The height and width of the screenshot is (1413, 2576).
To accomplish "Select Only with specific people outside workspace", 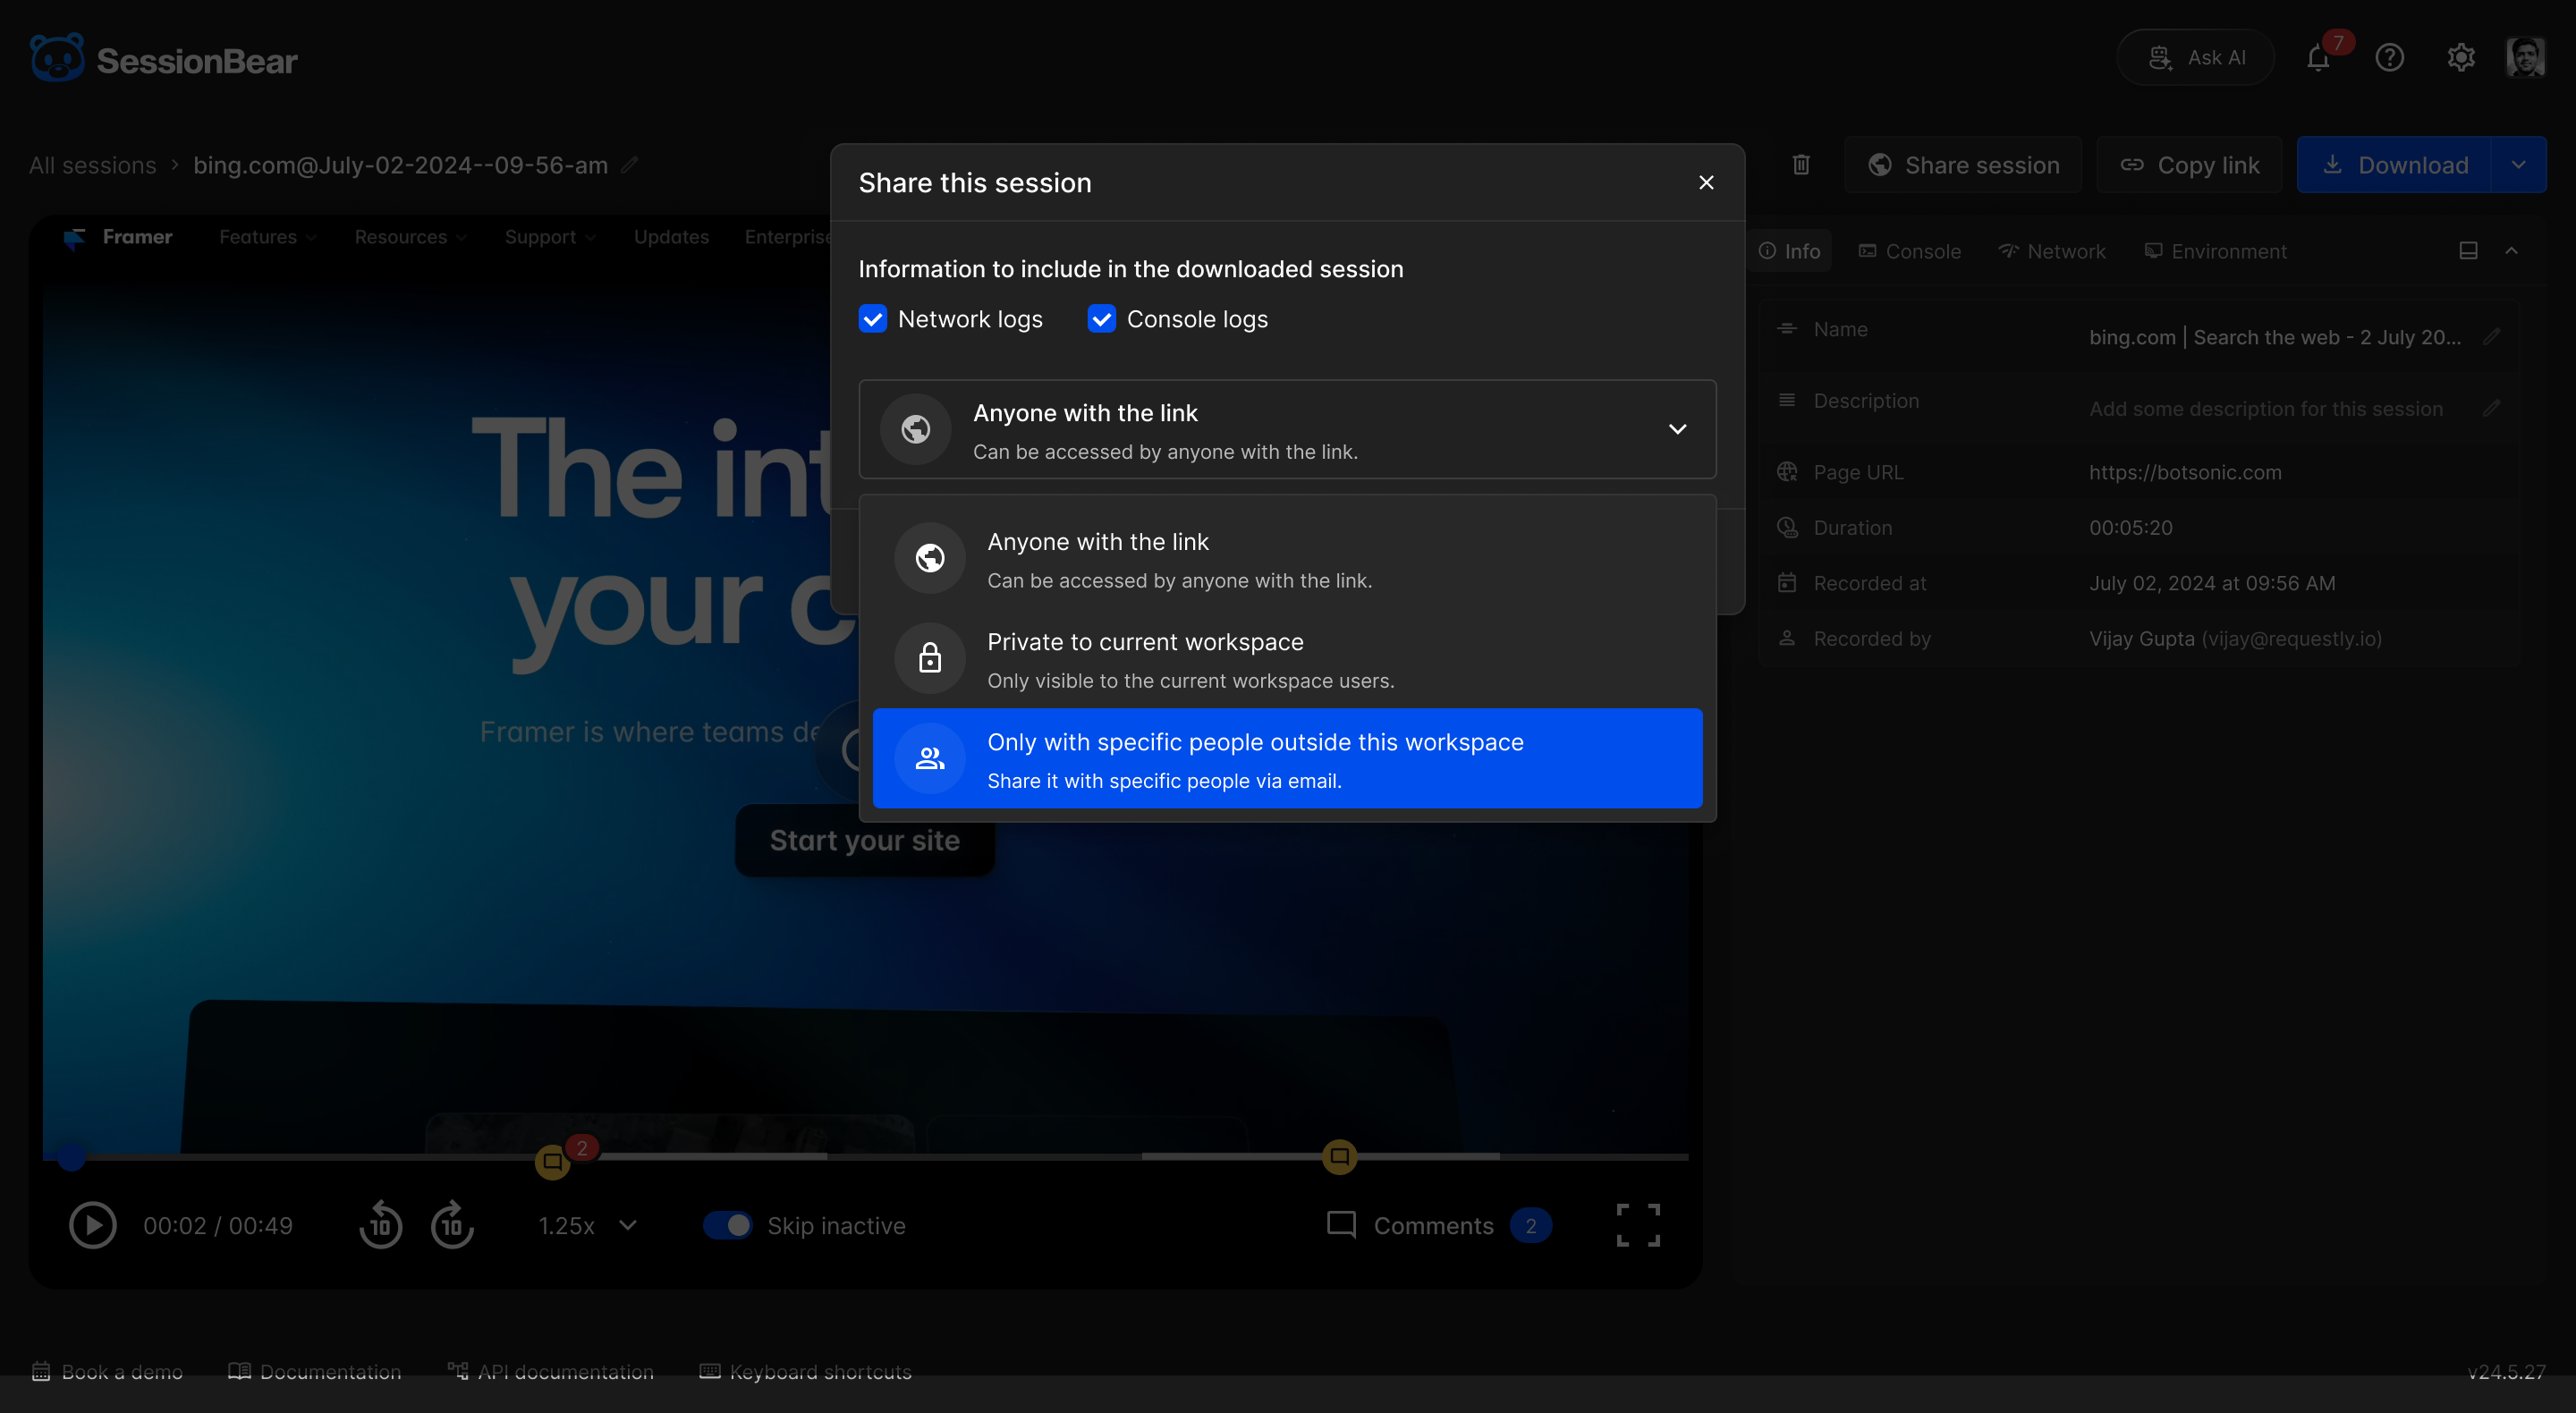I will tap(1287, 758).
